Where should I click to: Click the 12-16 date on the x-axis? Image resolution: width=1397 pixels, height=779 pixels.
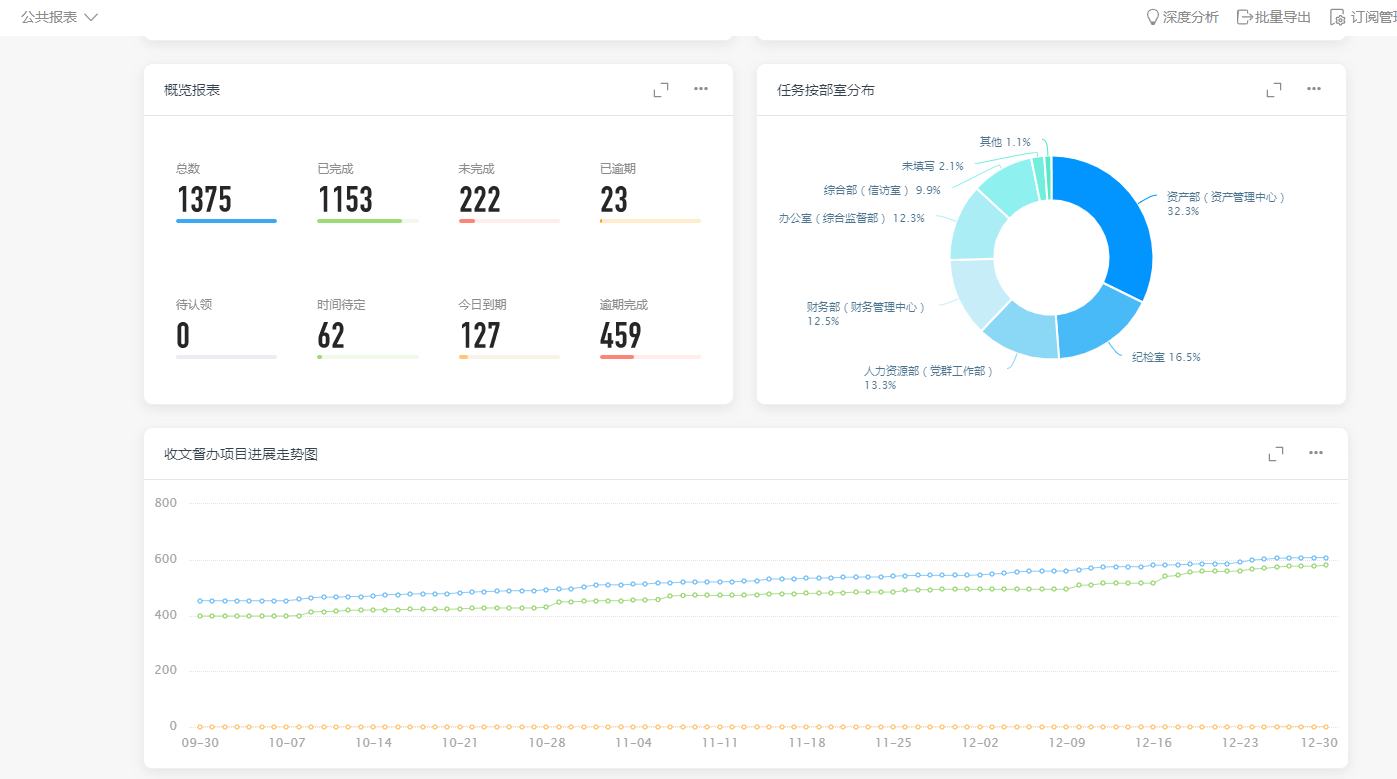(x=1153, y=743)
